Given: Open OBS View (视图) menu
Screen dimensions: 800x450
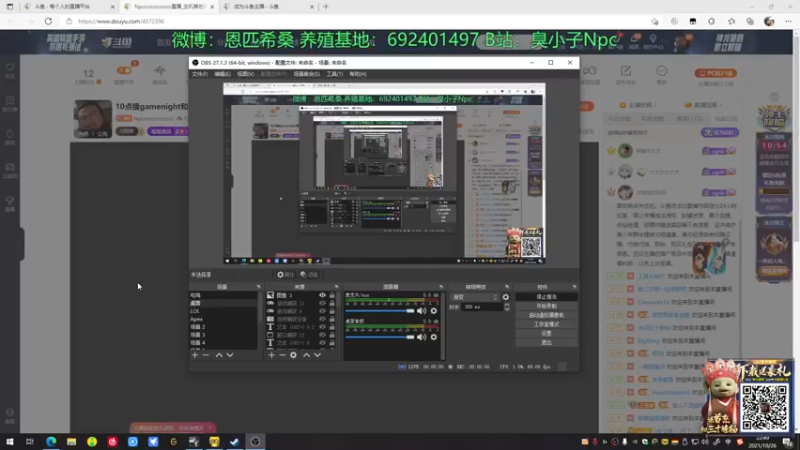Looking at the screenshot, I should click(x=245, y=74).
